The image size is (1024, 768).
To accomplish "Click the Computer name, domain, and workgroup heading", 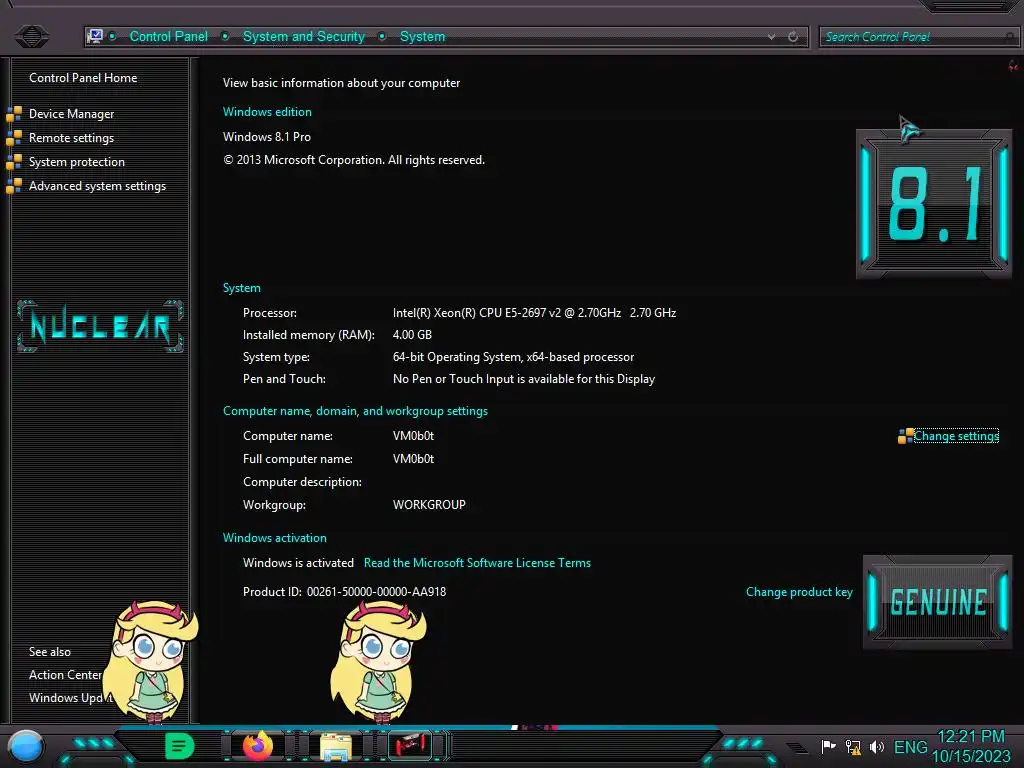I will (355, 411).
